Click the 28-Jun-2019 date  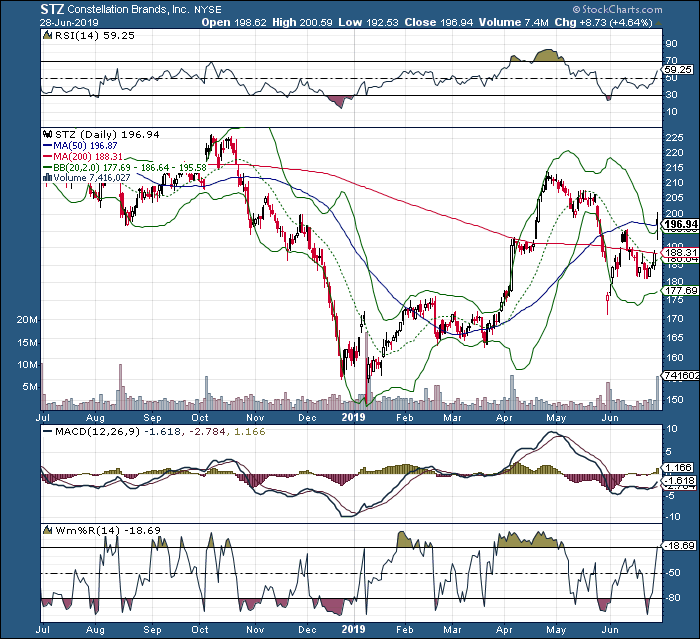click(x=69, y=23)
